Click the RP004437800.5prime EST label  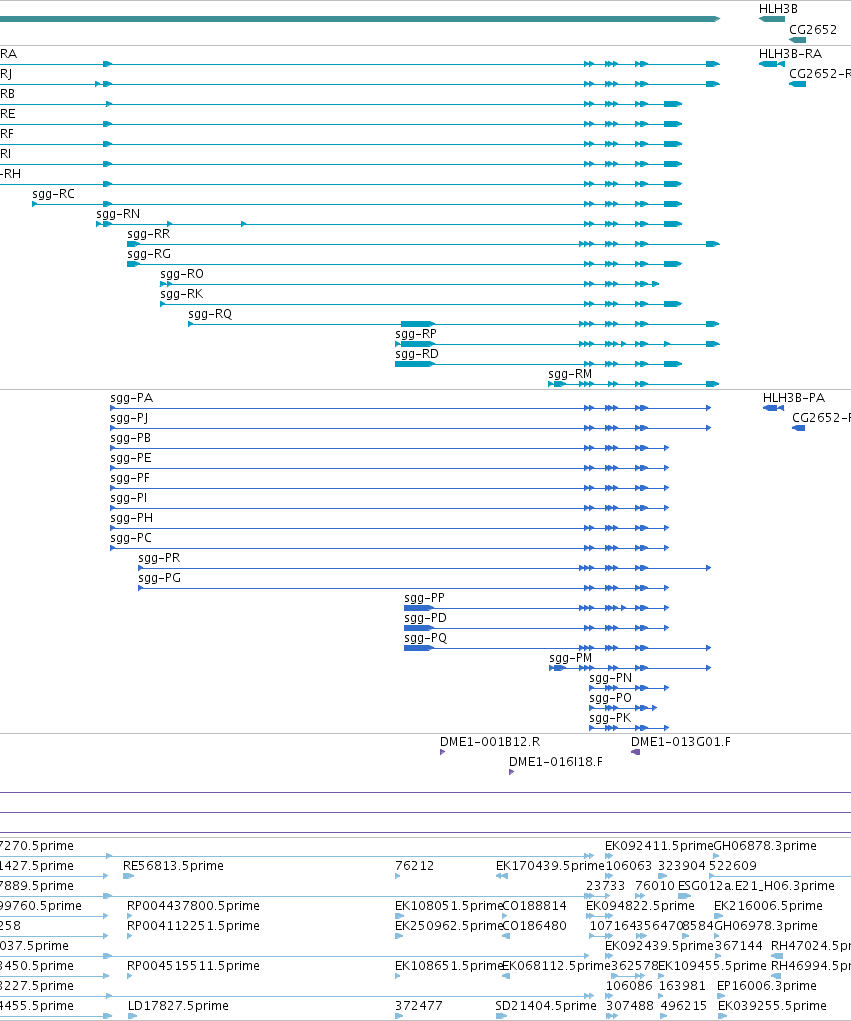click(x=193, y=906)
